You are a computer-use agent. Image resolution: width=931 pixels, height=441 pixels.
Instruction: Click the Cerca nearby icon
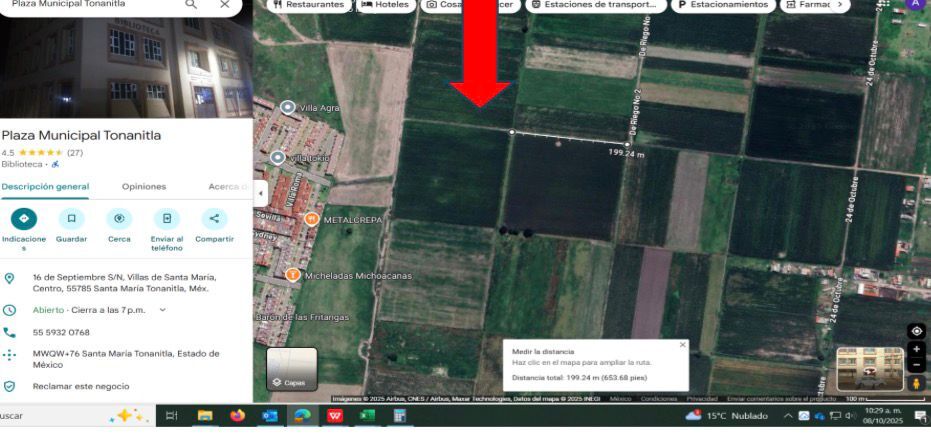click(x=119, y=219)
